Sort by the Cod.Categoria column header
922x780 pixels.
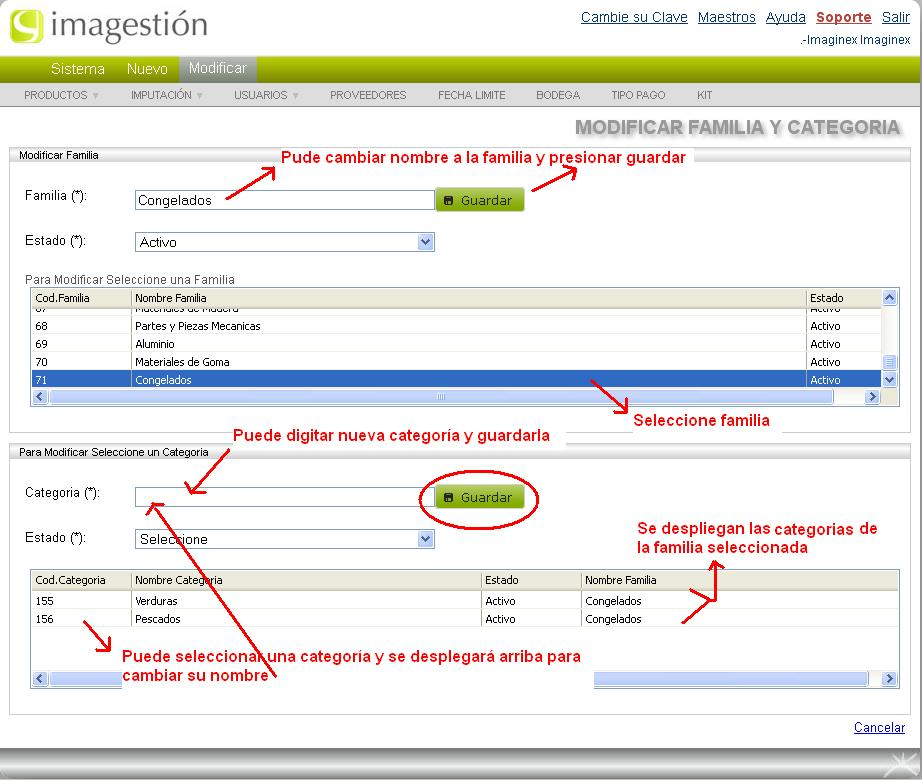coord(81,580)
